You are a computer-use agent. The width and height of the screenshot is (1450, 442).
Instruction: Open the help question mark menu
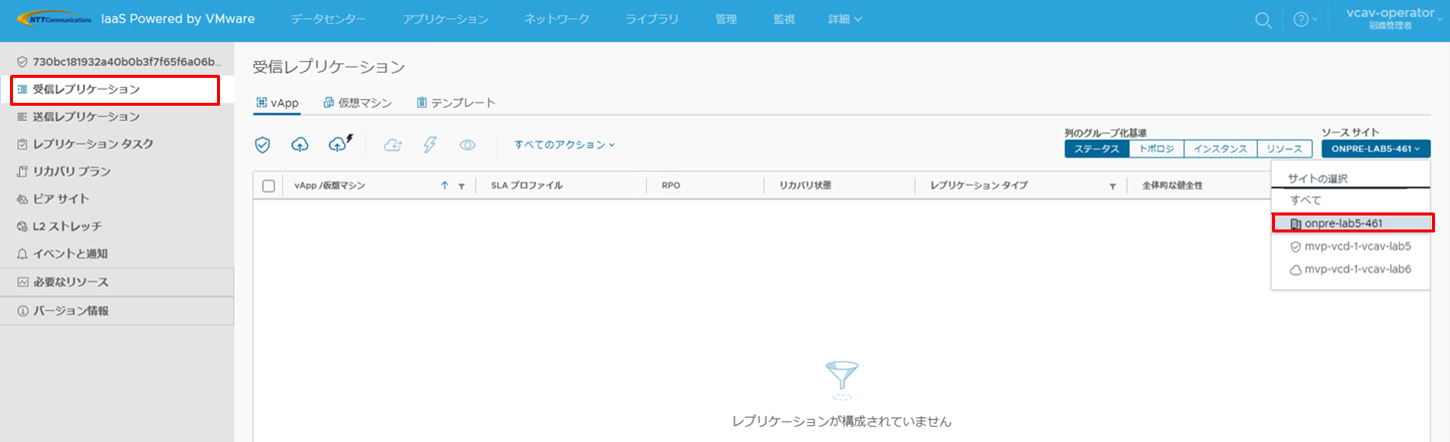pyautogui.click(x=1306, y=20)
